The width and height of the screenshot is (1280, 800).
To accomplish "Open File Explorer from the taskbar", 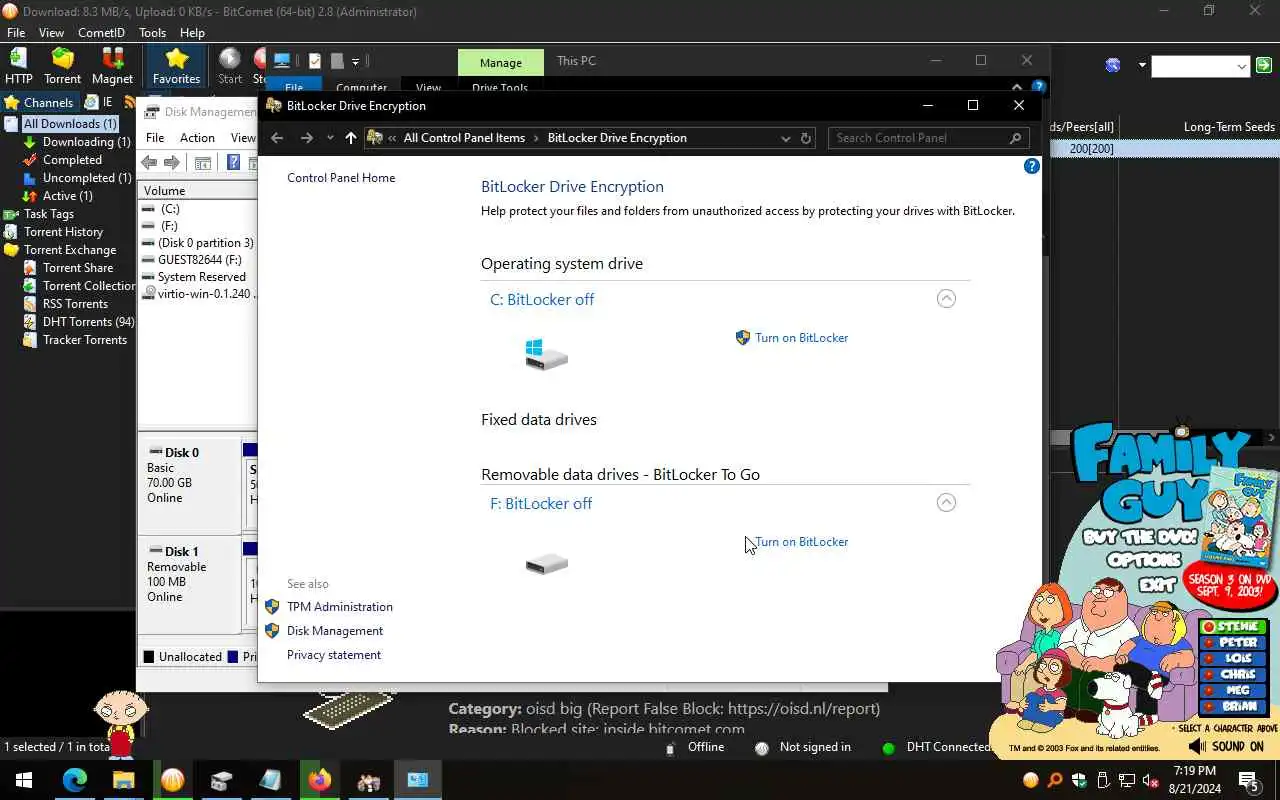I will pos(123,780).
